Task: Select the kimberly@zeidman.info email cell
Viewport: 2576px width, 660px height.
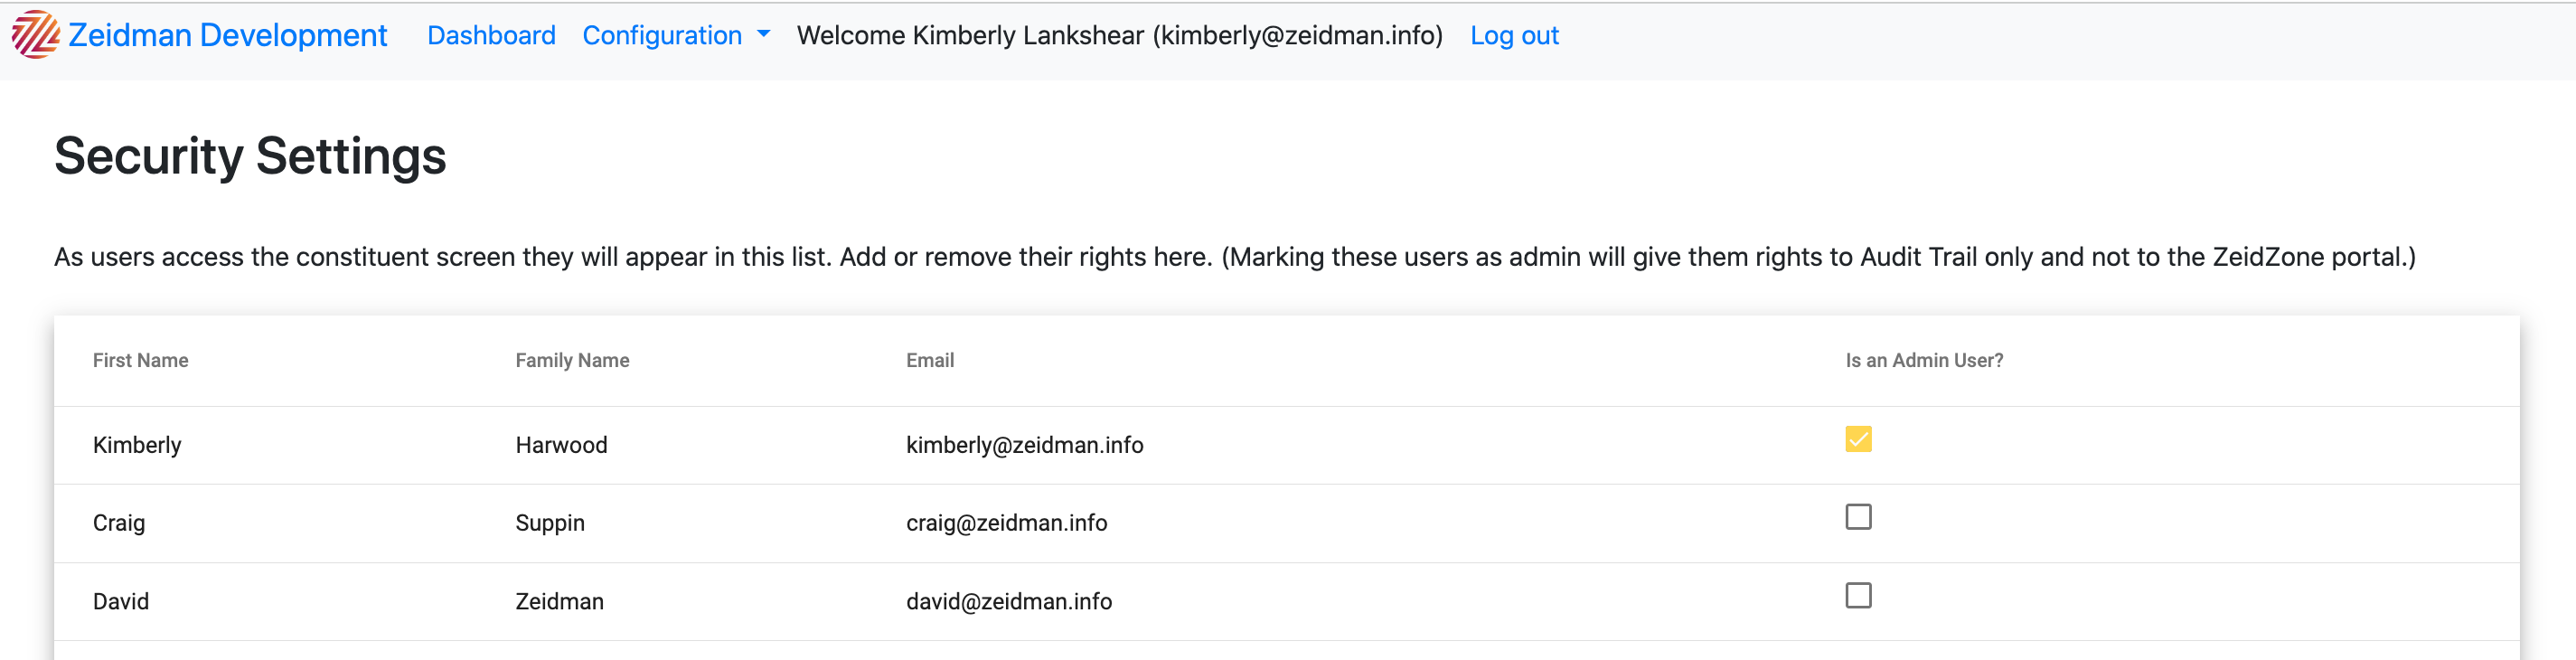Action: point(1024,445)
